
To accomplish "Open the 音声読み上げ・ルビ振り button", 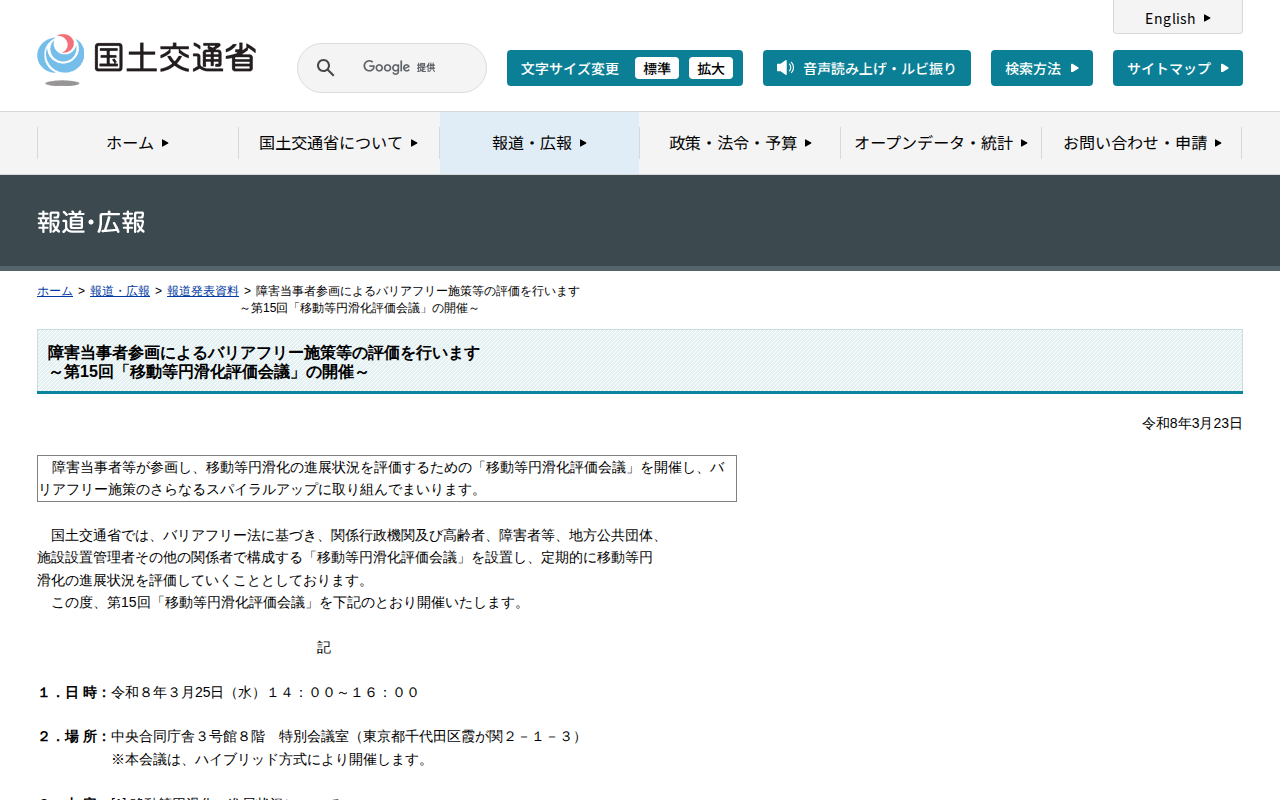I will click(x=867, y=68).
